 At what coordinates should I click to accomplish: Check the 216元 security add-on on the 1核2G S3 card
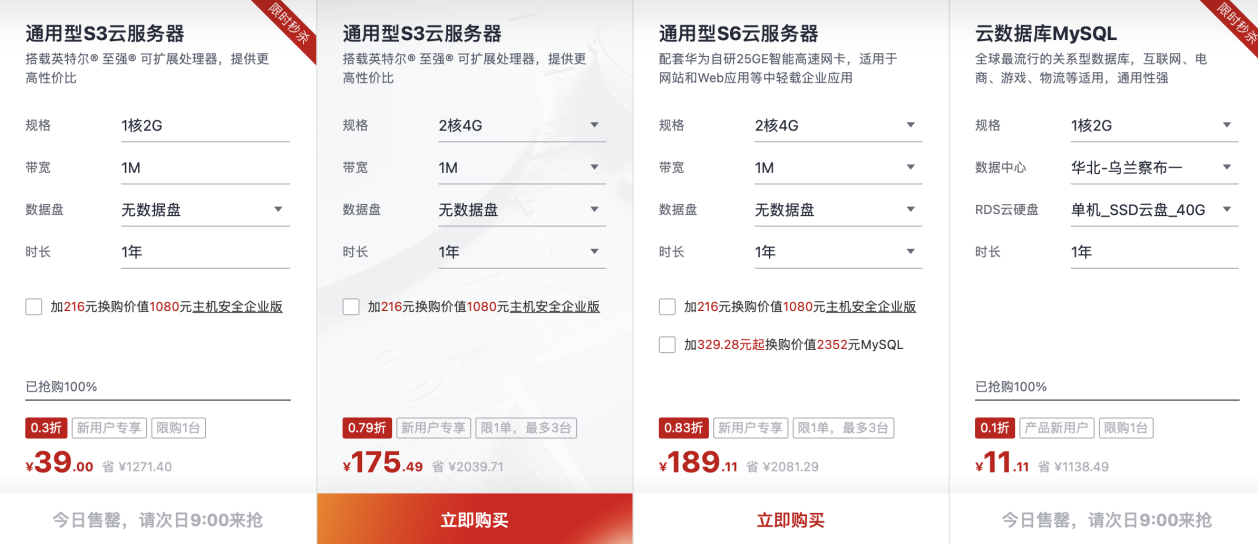tap(34, 307)
